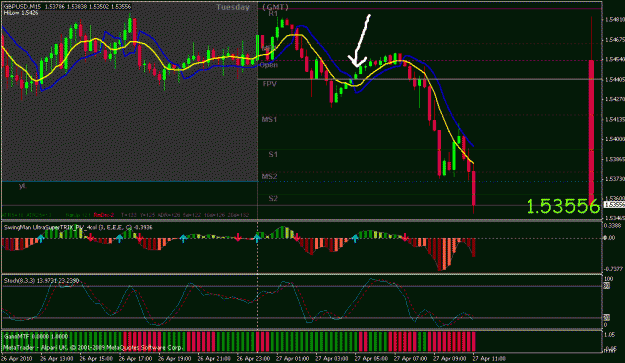The height and width of the screenshot is (363, 625).
Task: Click the 26 Apr 19:00 time label
Action: pos(175,359)
